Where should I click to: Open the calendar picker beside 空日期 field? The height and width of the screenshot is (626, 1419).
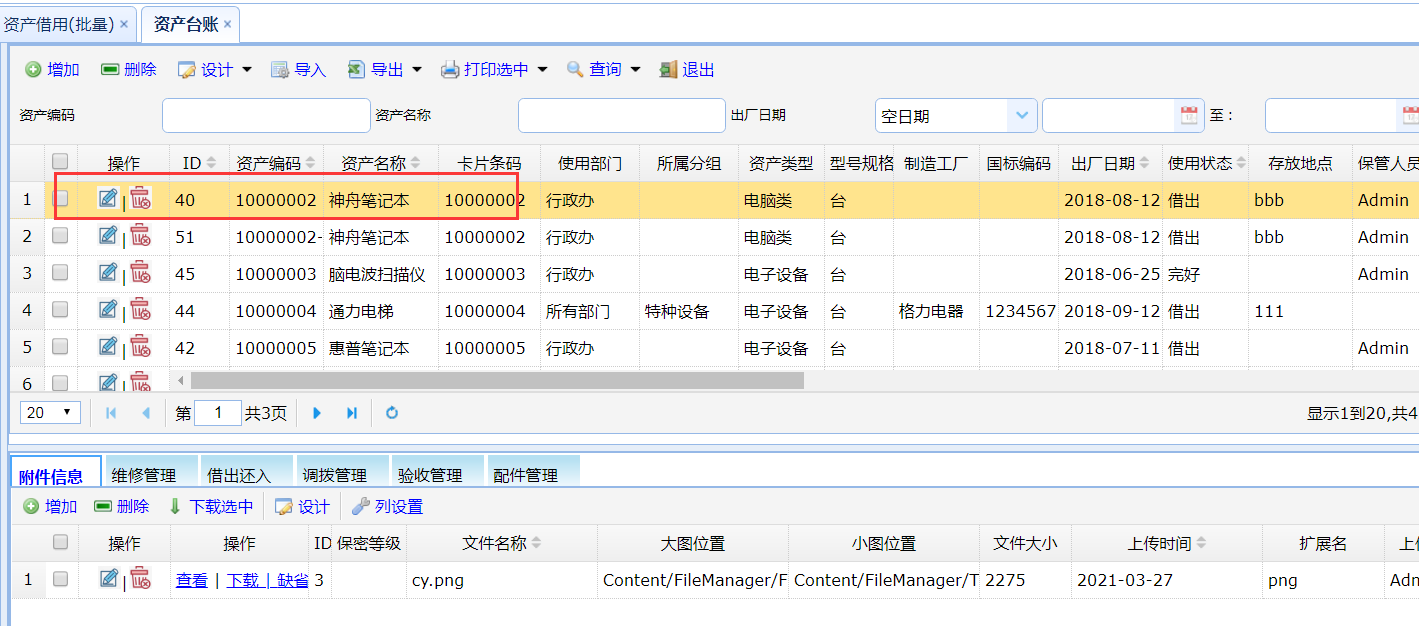click(x=1189, y=115)
